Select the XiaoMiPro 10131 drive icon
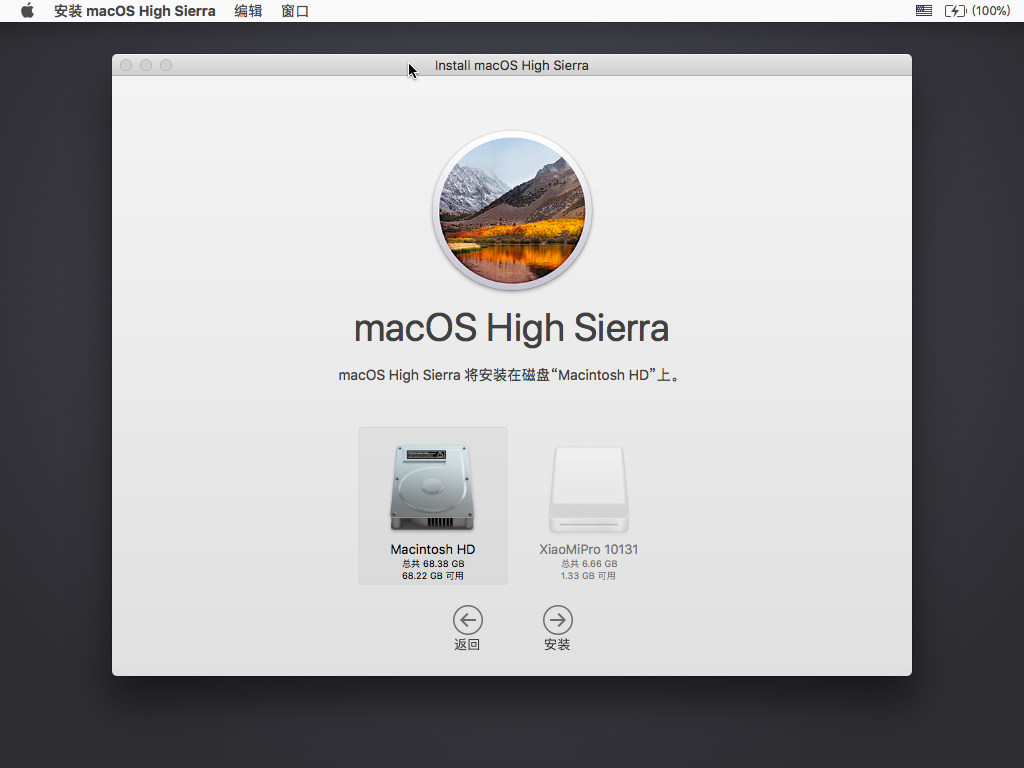Viewport: 1024px width, 768px height. pos(588,489)
